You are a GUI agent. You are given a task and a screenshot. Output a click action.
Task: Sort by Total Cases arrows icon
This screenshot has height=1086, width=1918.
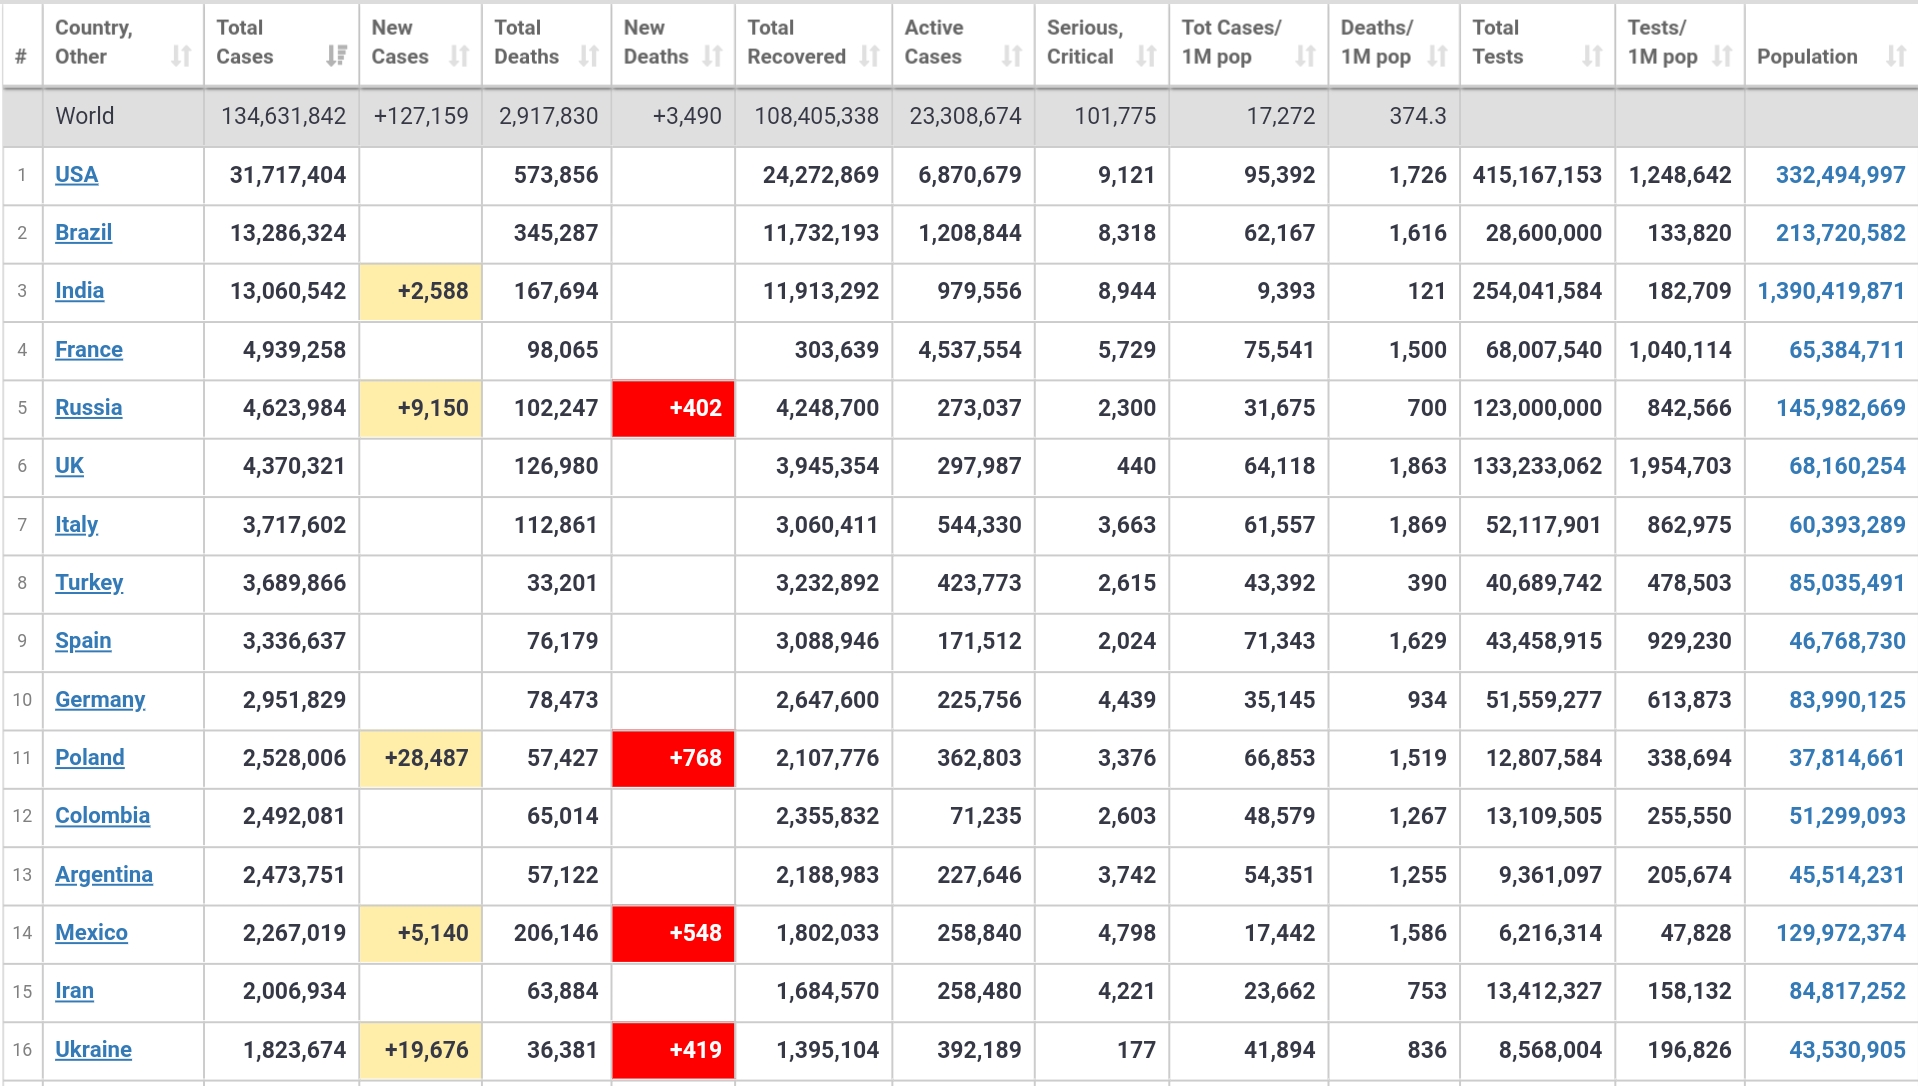pyautogui.click(x=337, y=56)
